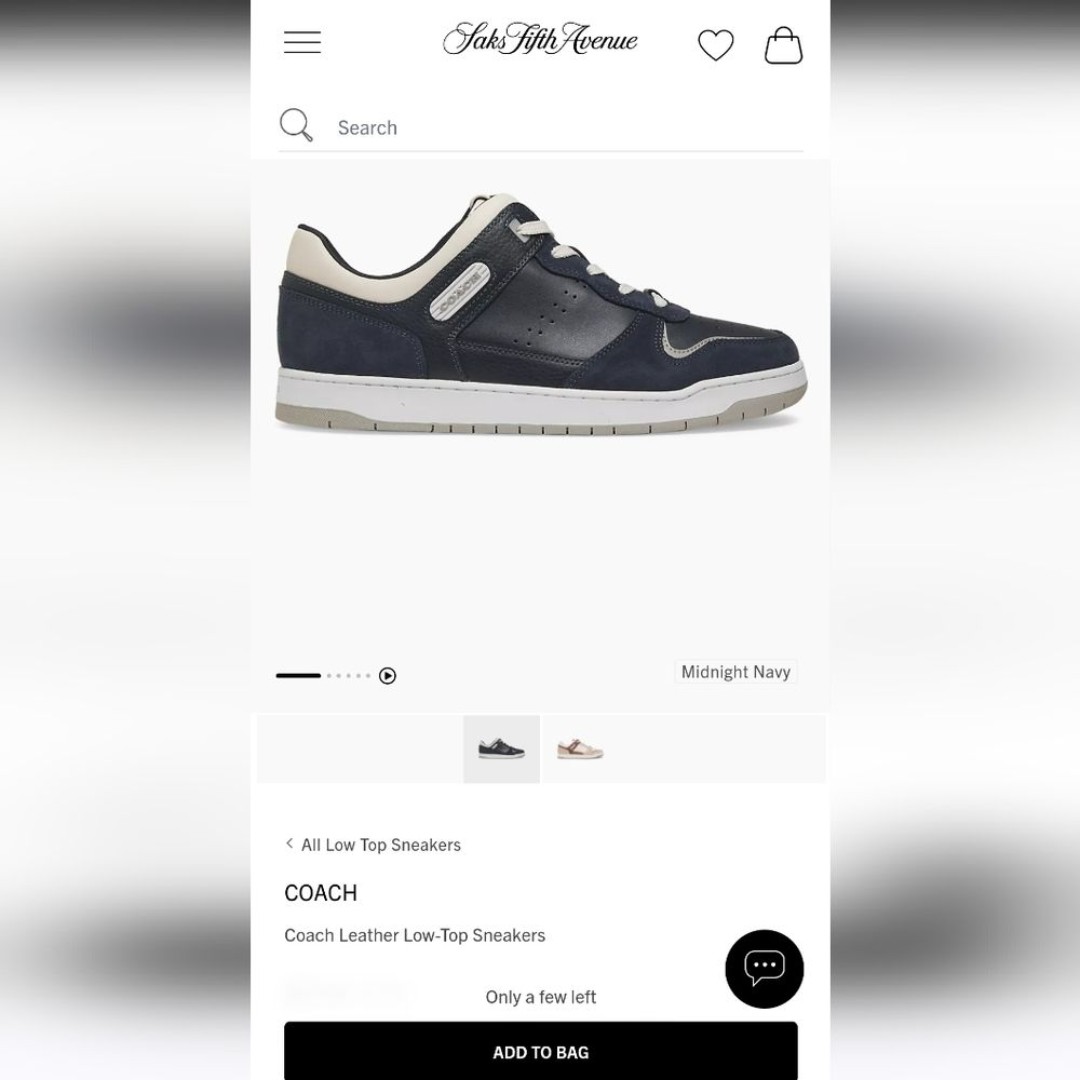Click the Only a few left notice
The height and width of the screenshot is (1080, 1080).
pyautogui.click(x=541, y=997)
